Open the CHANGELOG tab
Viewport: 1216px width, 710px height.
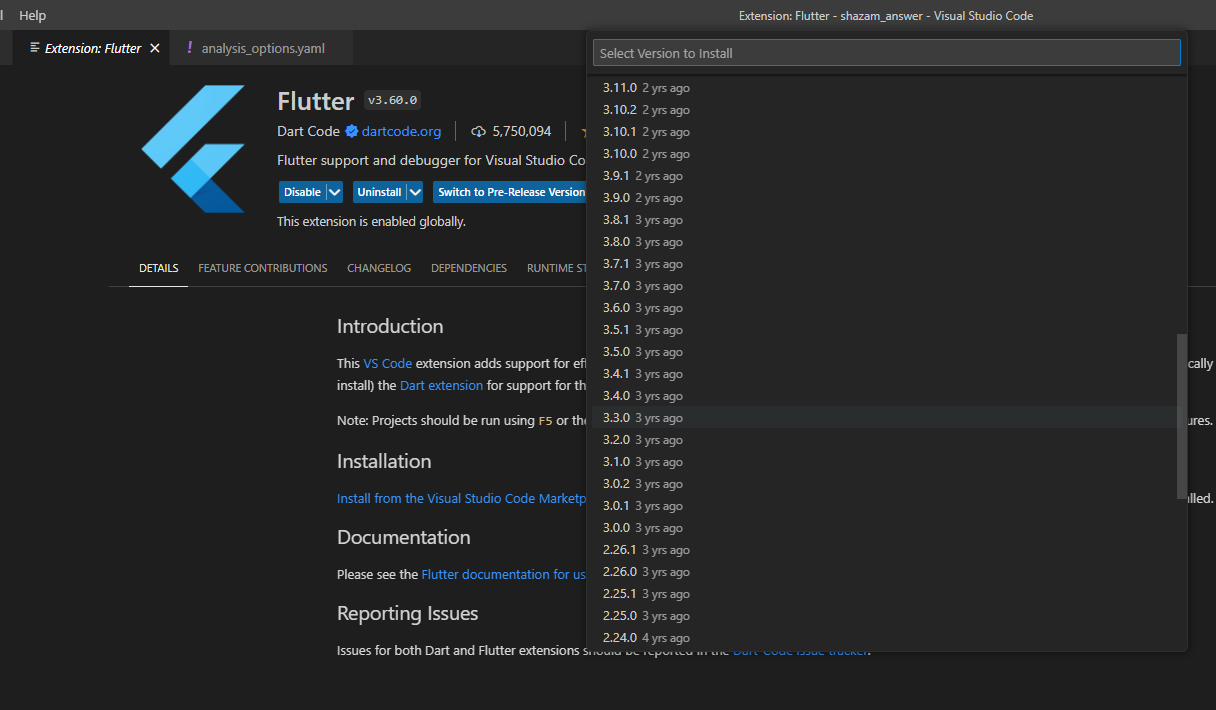(x=379, y=268)
